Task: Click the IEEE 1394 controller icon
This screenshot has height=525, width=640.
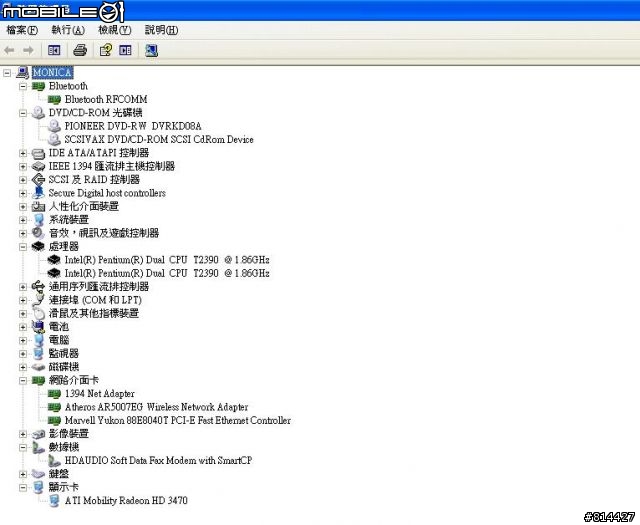Action: (x=38, y=167)
